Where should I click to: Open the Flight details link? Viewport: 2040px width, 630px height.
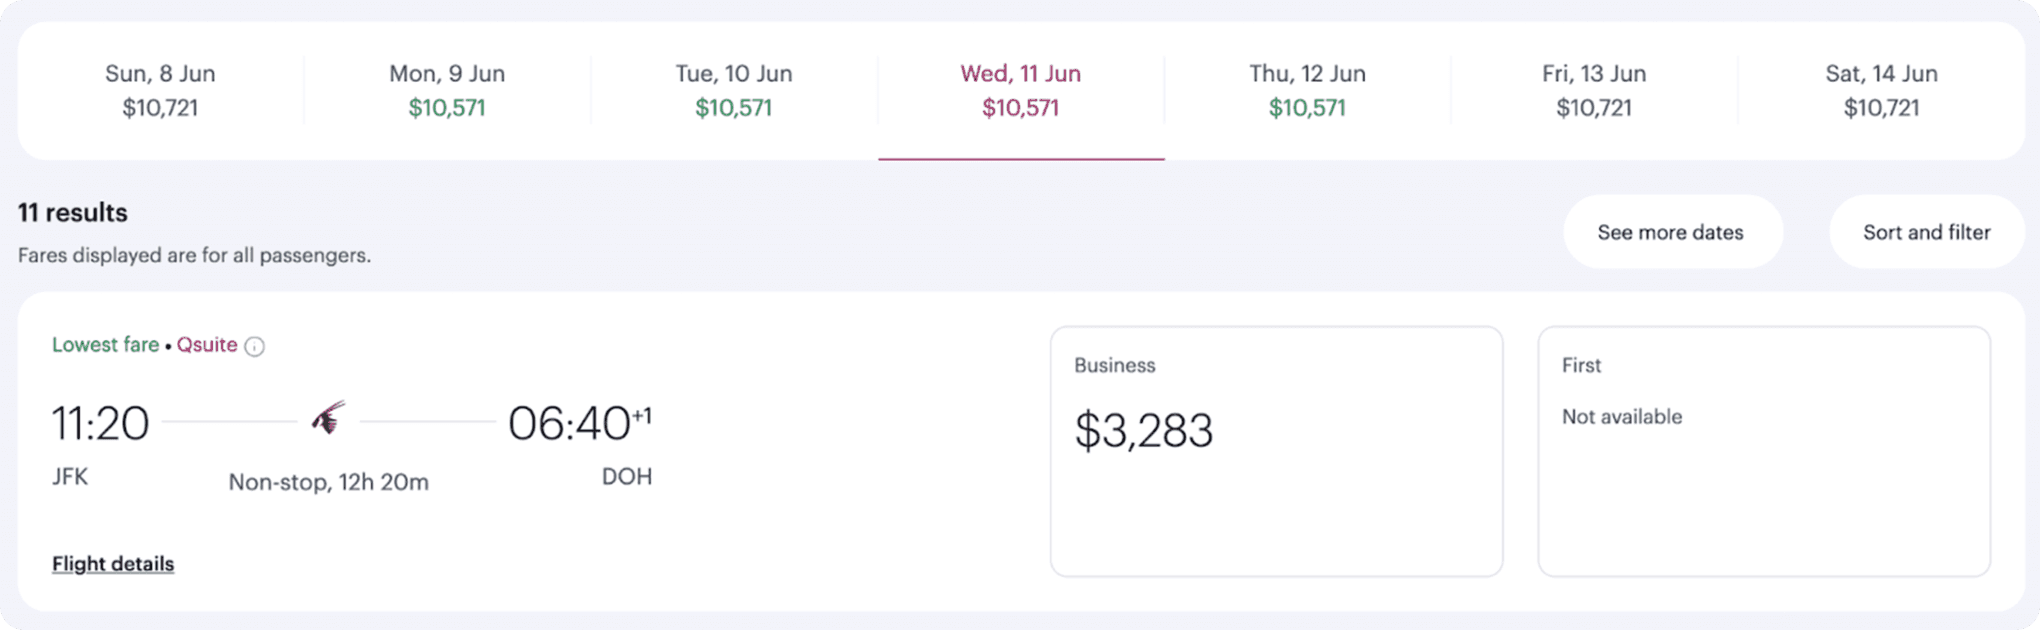pyautogui.click(x=113, y=564)
